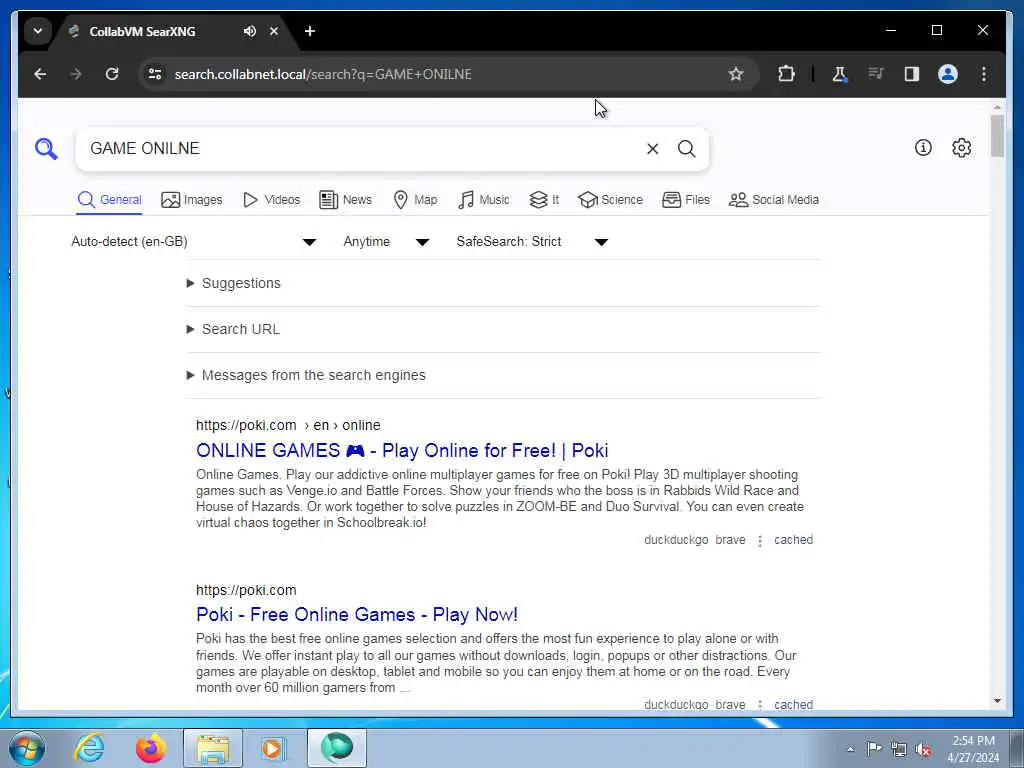The image size is (1024, 768).
Task: Switch to Images tab
Action: click(x=192, y=200)
